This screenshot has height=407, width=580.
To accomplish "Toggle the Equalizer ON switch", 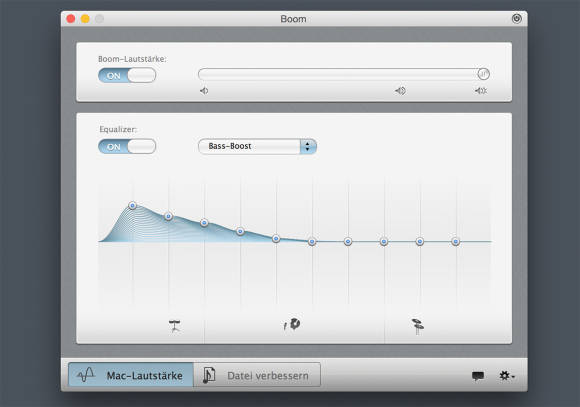I will (x=127, y=147).
